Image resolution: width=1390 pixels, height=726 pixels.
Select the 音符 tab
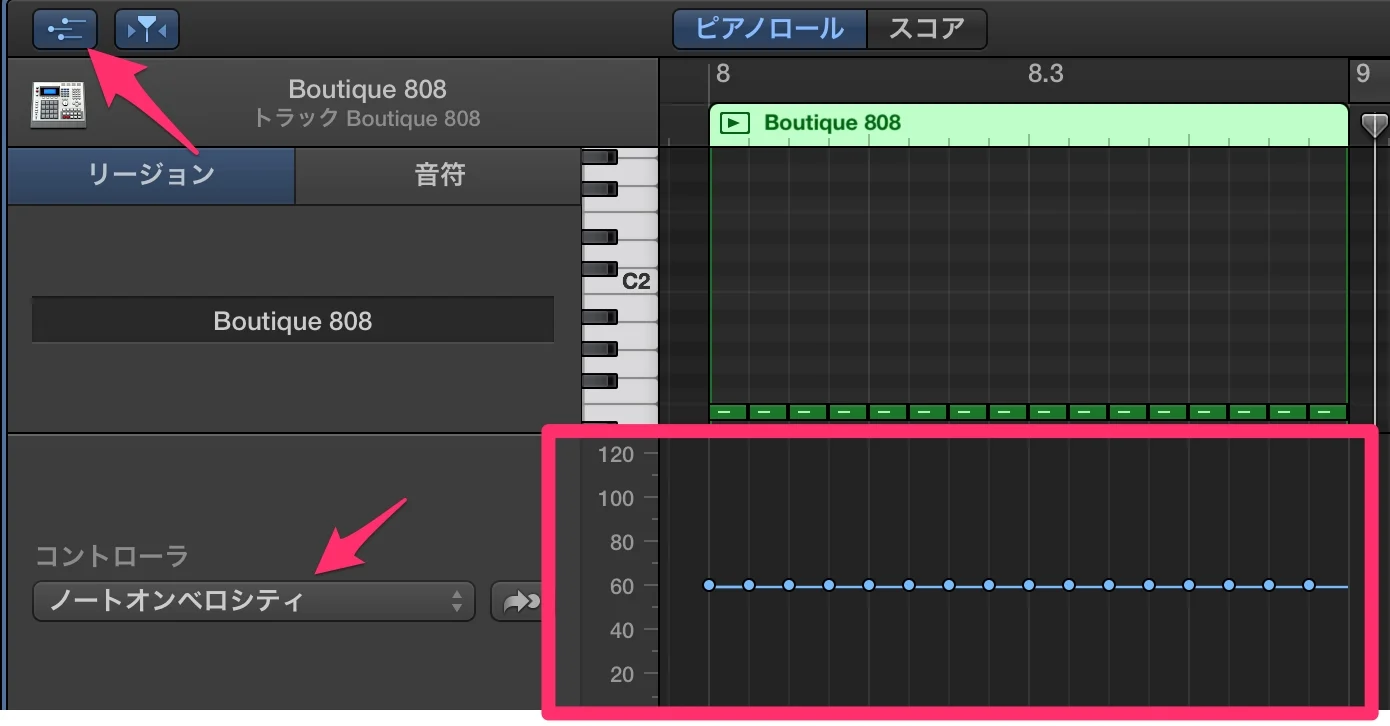pyautogui.click(x=439, y=175)
